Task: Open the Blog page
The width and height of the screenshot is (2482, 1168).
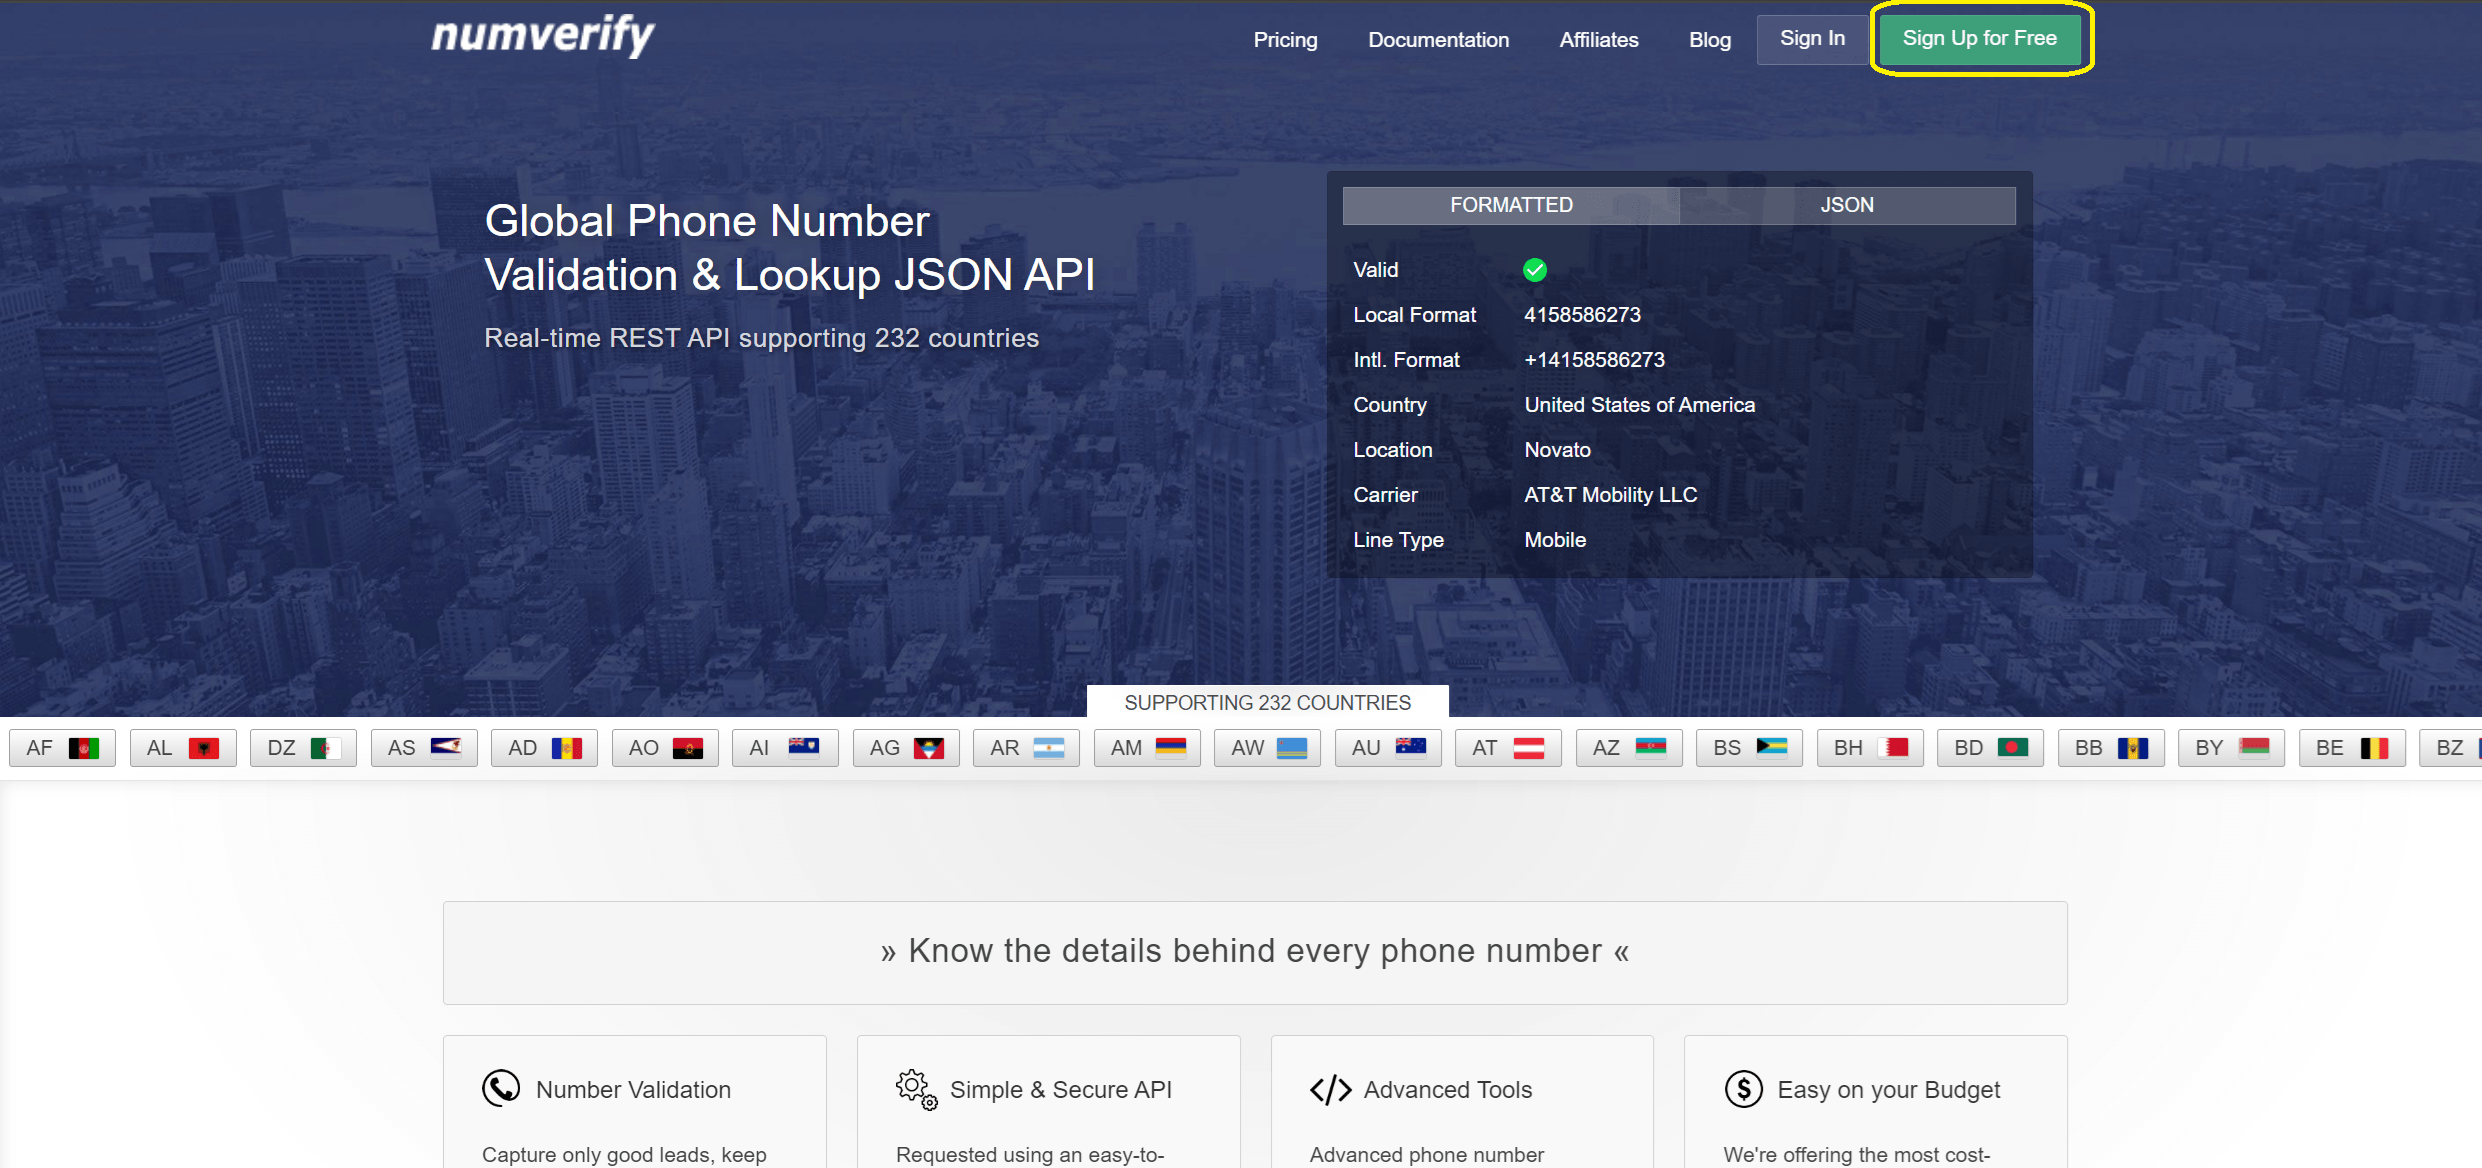Action: (1709, 40)
